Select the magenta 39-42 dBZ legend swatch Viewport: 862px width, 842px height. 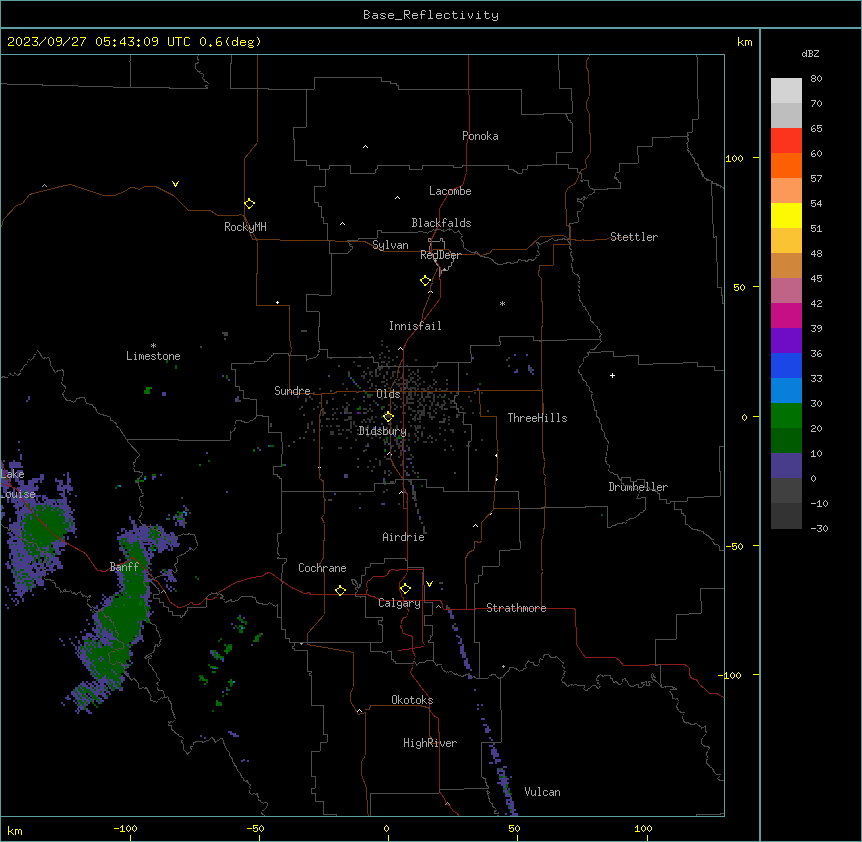coord(786,315)
